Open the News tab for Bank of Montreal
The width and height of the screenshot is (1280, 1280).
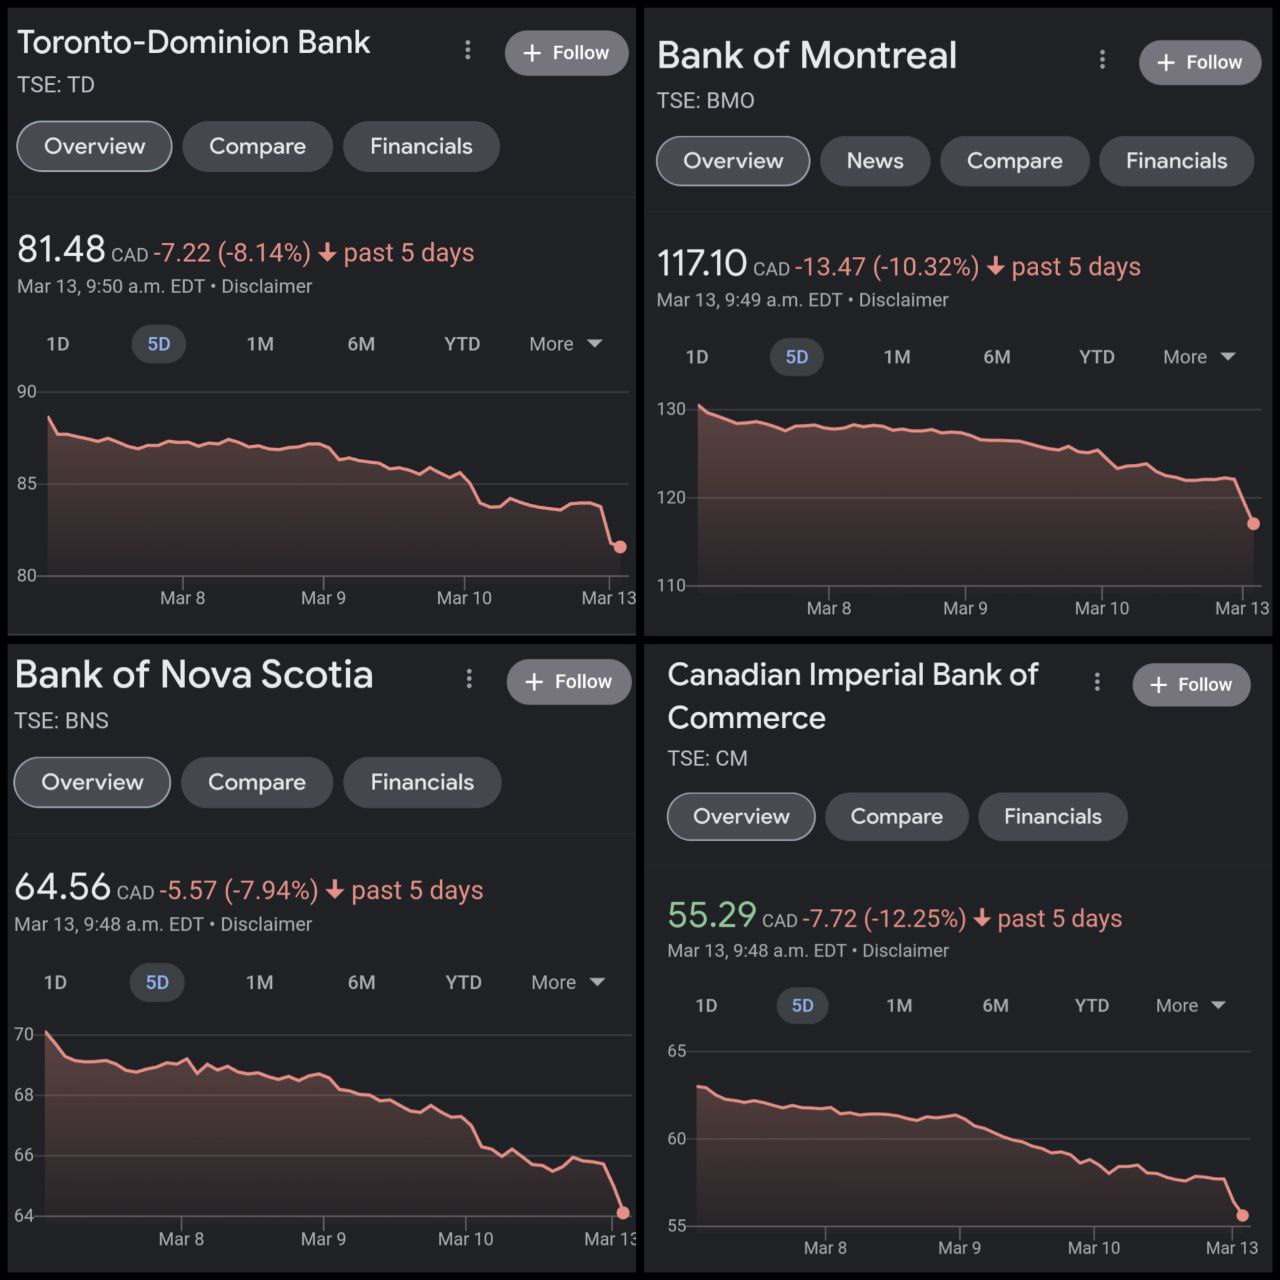[x=875, y=161]
